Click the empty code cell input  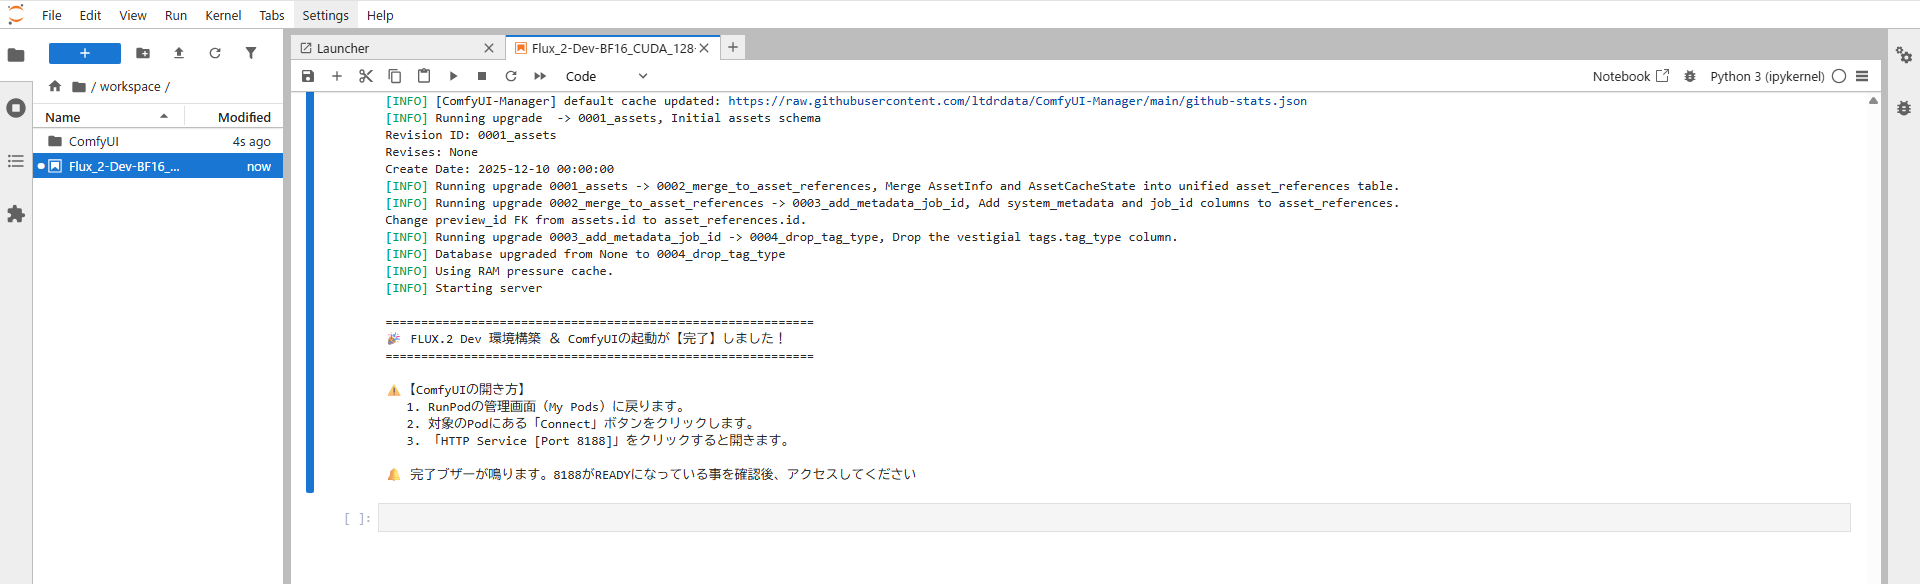click(x=1114, y=517)
